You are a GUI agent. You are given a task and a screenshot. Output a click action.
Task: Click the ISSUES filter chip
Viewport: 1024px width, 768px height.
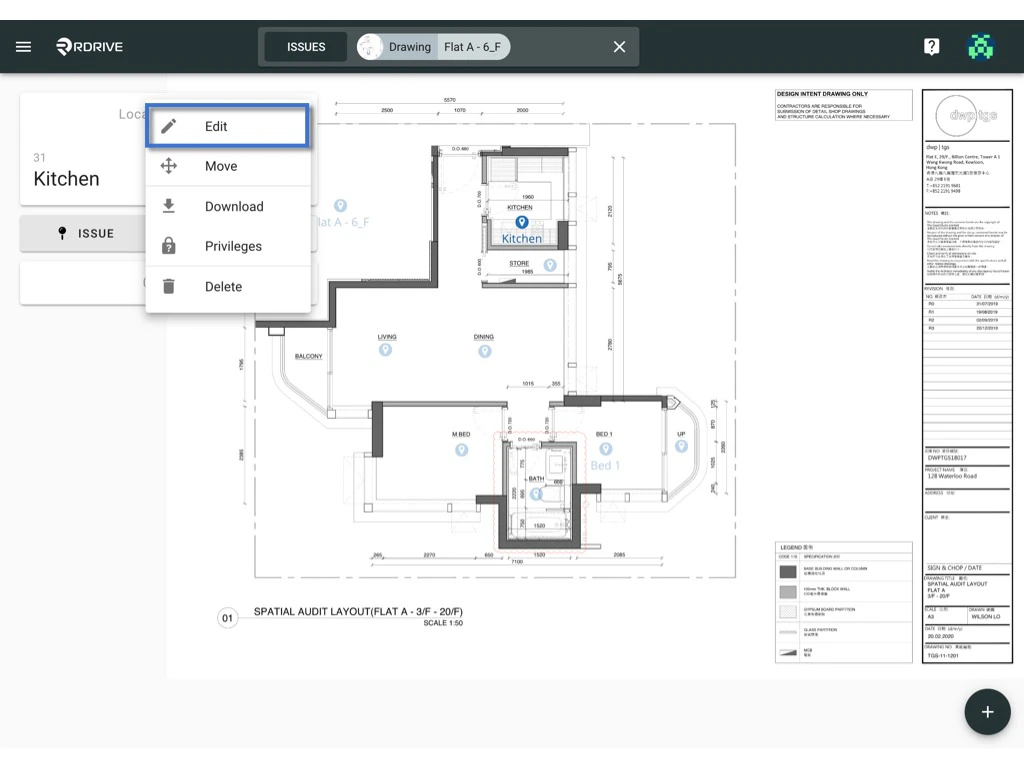click(x=306, y=47)
